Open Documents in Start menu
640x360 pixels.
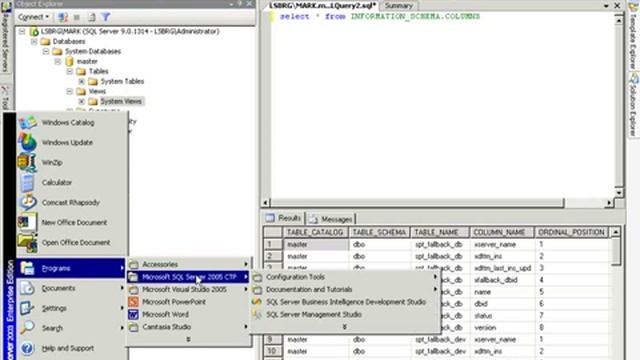coord(71,288)
